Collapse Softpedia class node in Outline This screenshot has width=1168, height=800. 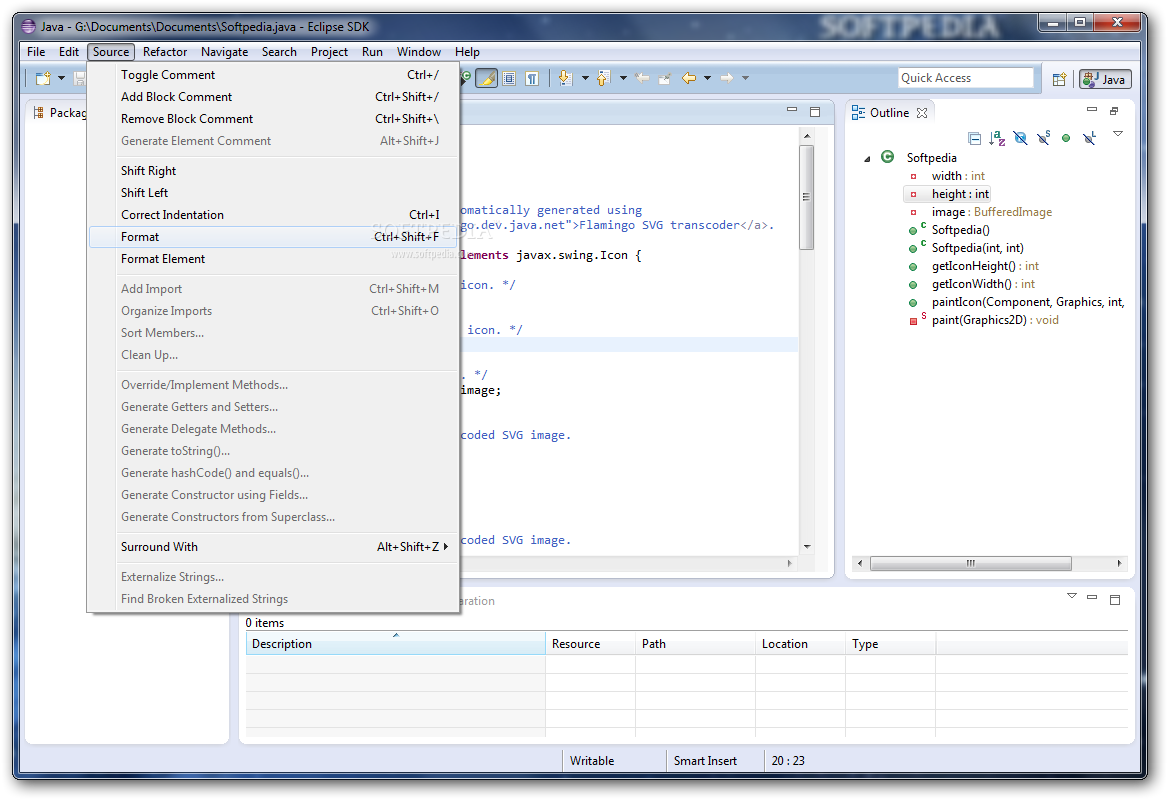point(867,159)
